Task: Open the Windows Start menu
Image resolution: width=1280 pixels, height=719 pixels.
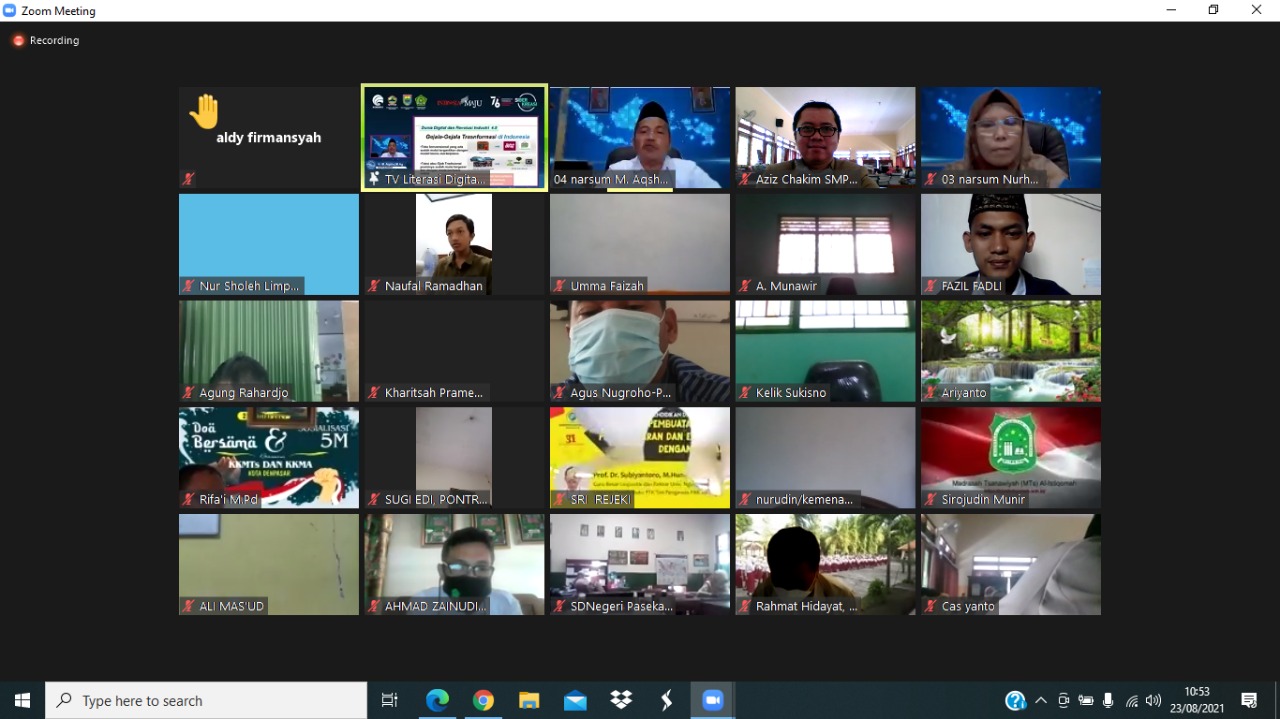Action: (22, 701)
